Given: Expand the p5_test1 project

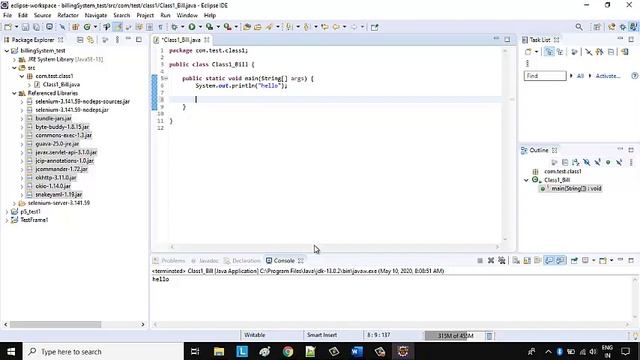Looking at the screenshot, I should point(7,211).
